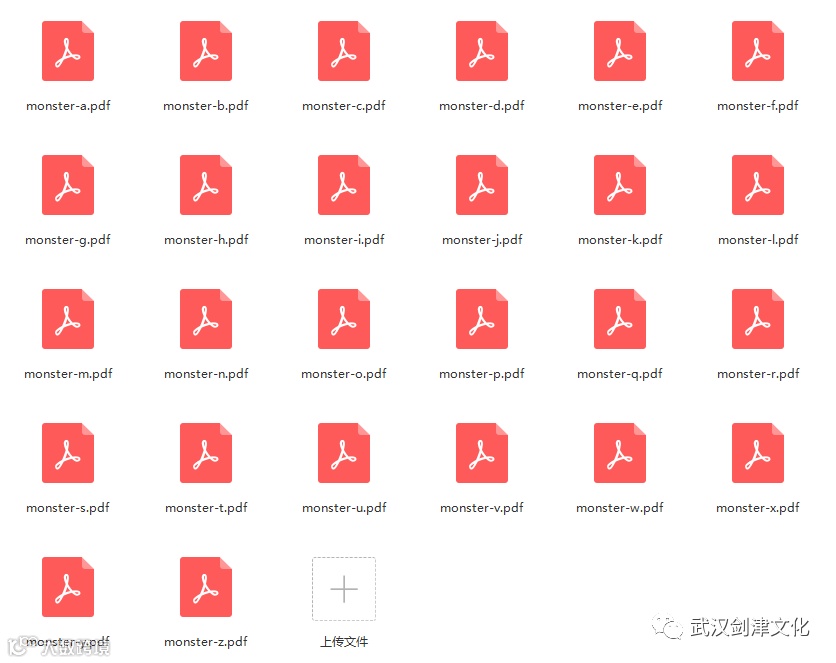
Task: Select the monster-g.pdf filename text
Action: click(68, 240)
